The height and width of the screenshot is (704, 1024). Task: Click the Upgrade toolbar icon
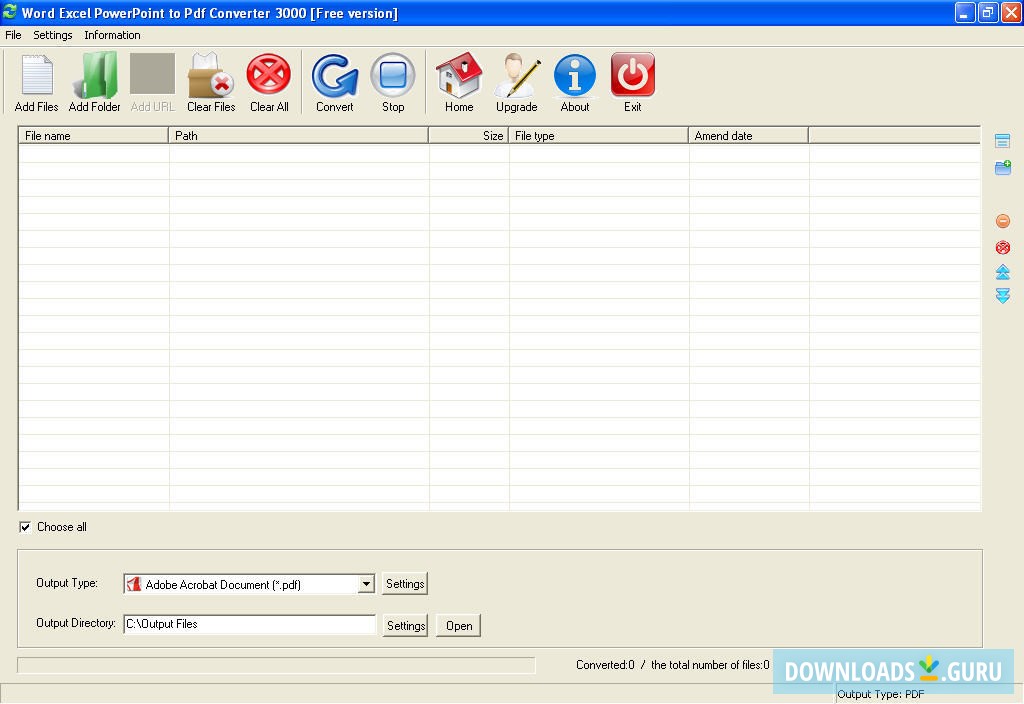point(517,74)
